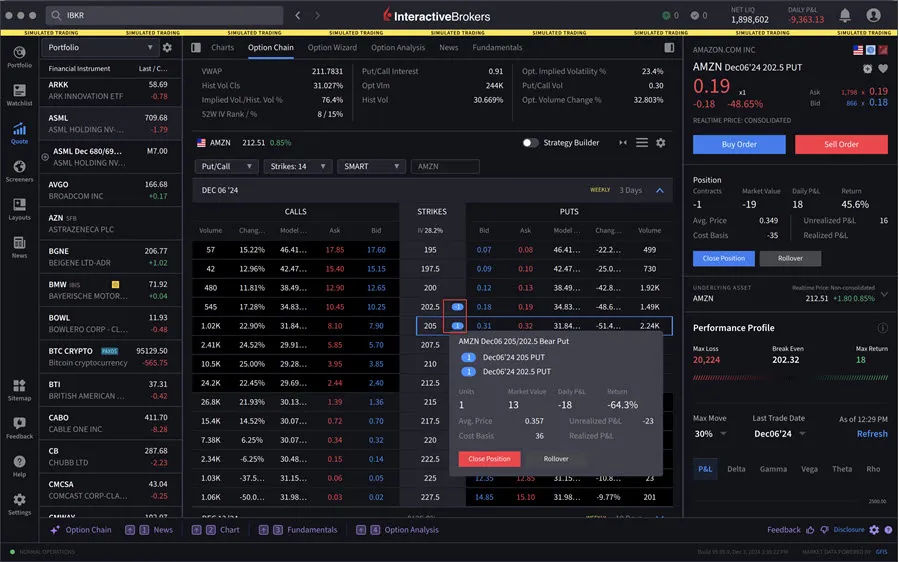The height and width of the screenshot is (562, 899).
Task: Open the user account profile icon
Action: coord(873,15)
